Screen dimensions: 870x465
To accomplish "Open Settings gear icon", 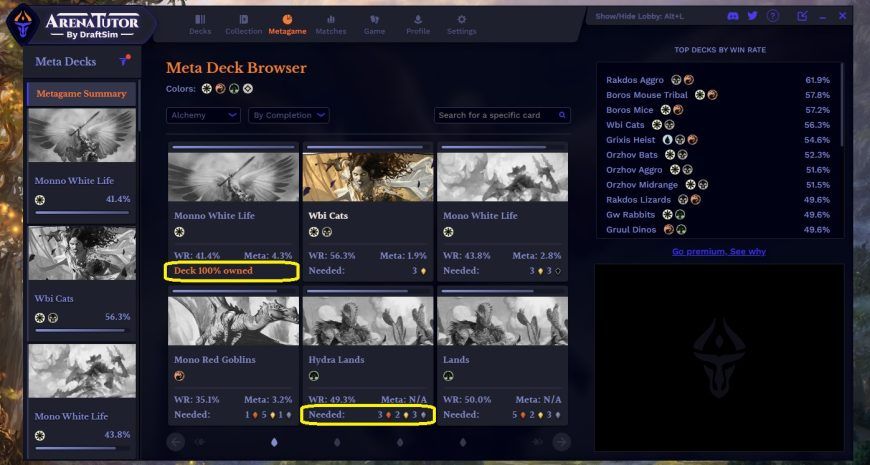I will [x=462, y=19].
